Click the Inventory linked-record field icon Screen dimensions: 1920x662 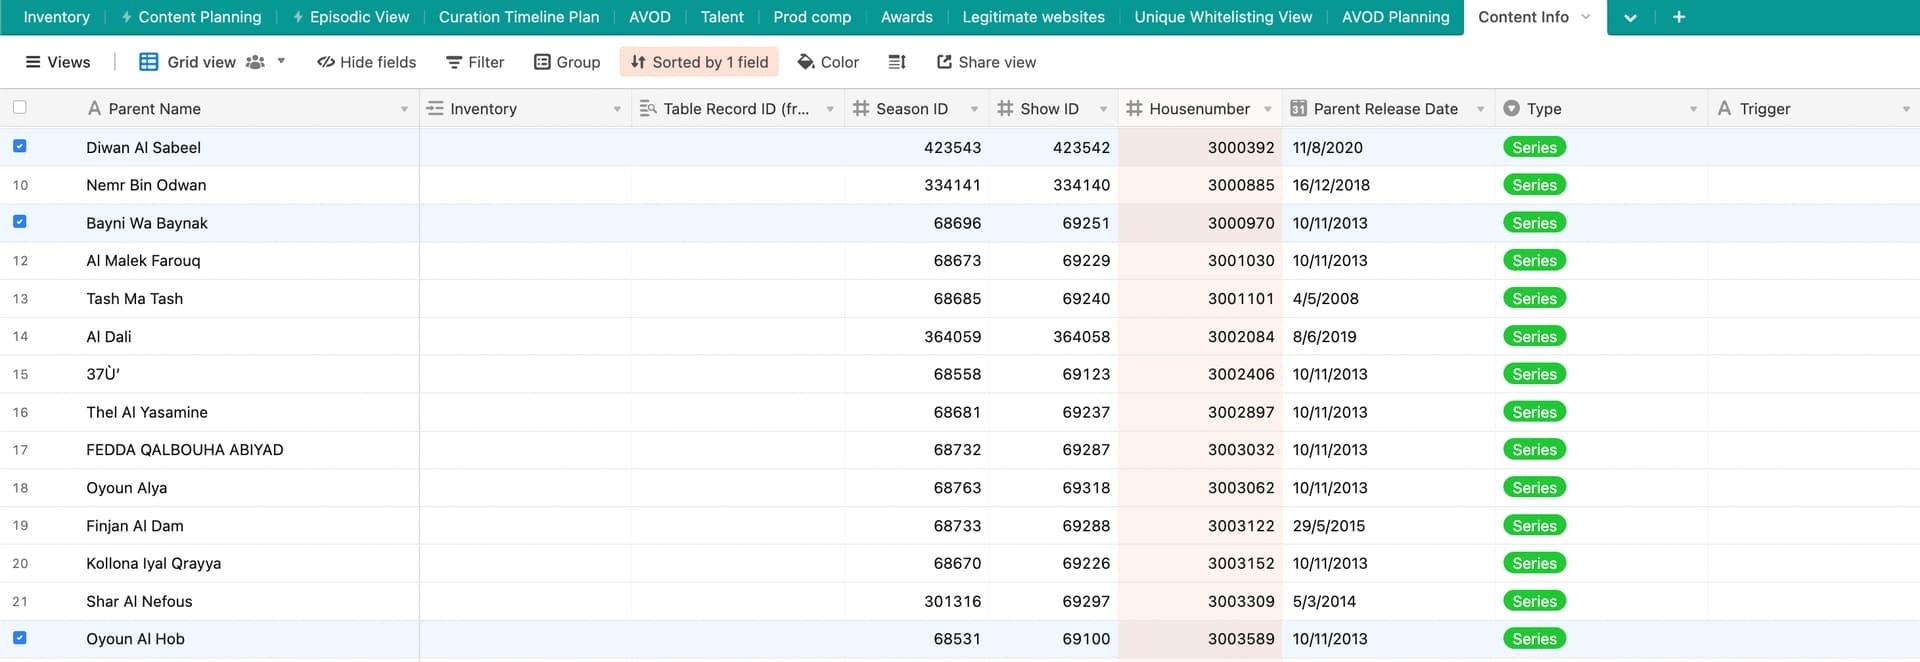pyautogui.click(x=435, y=108)
